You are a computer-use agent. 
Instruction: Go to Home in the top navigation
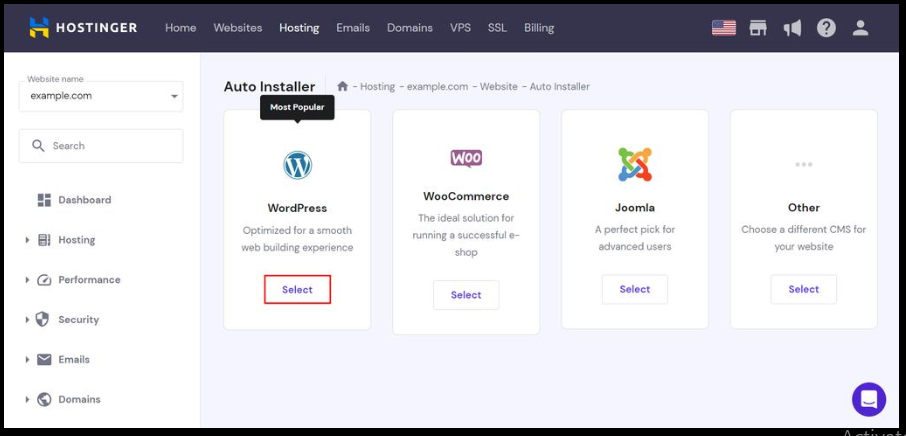180,28
